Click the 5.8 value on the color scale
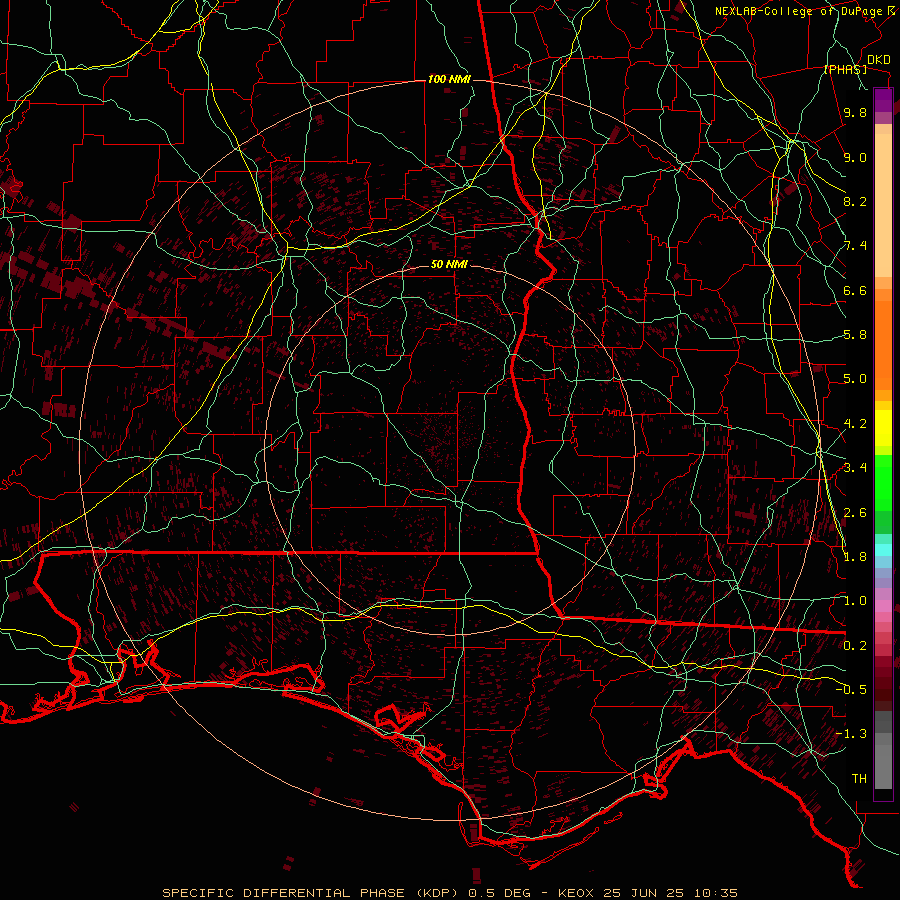Viewport: 900px width, 900px height. (855, 335)
